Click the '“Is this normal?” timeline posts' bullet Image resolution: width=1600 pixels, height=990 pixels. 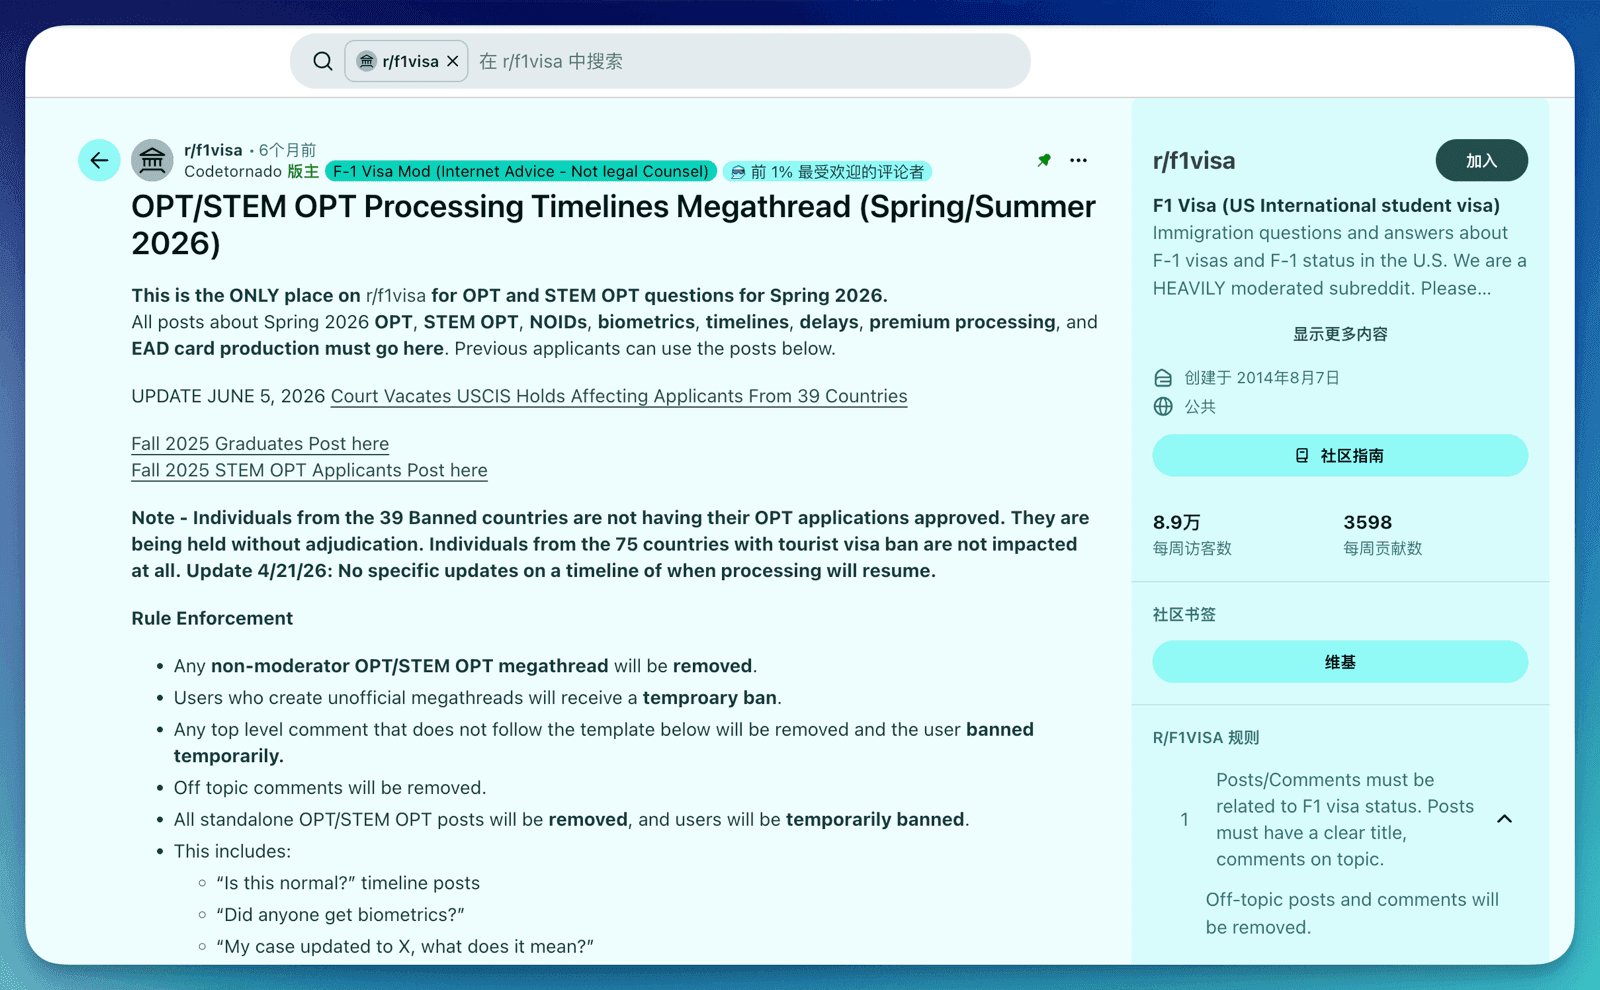348,883
